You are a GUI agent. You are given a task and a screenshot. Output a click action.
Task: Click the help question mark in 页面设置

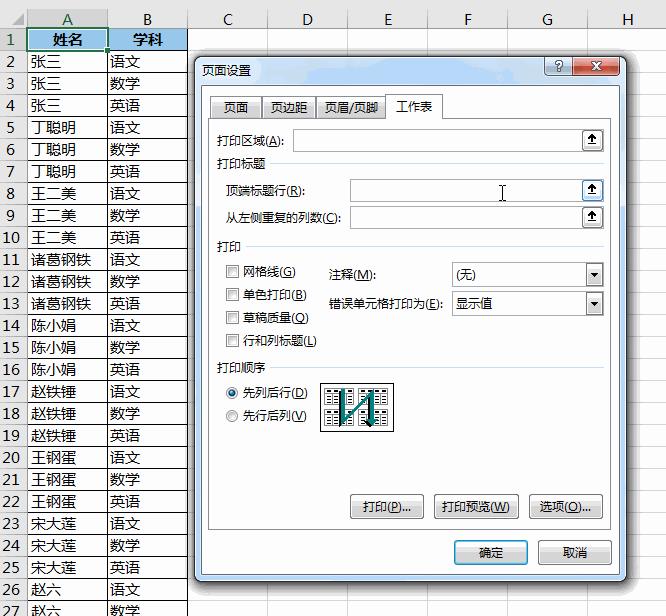point(559,66)
